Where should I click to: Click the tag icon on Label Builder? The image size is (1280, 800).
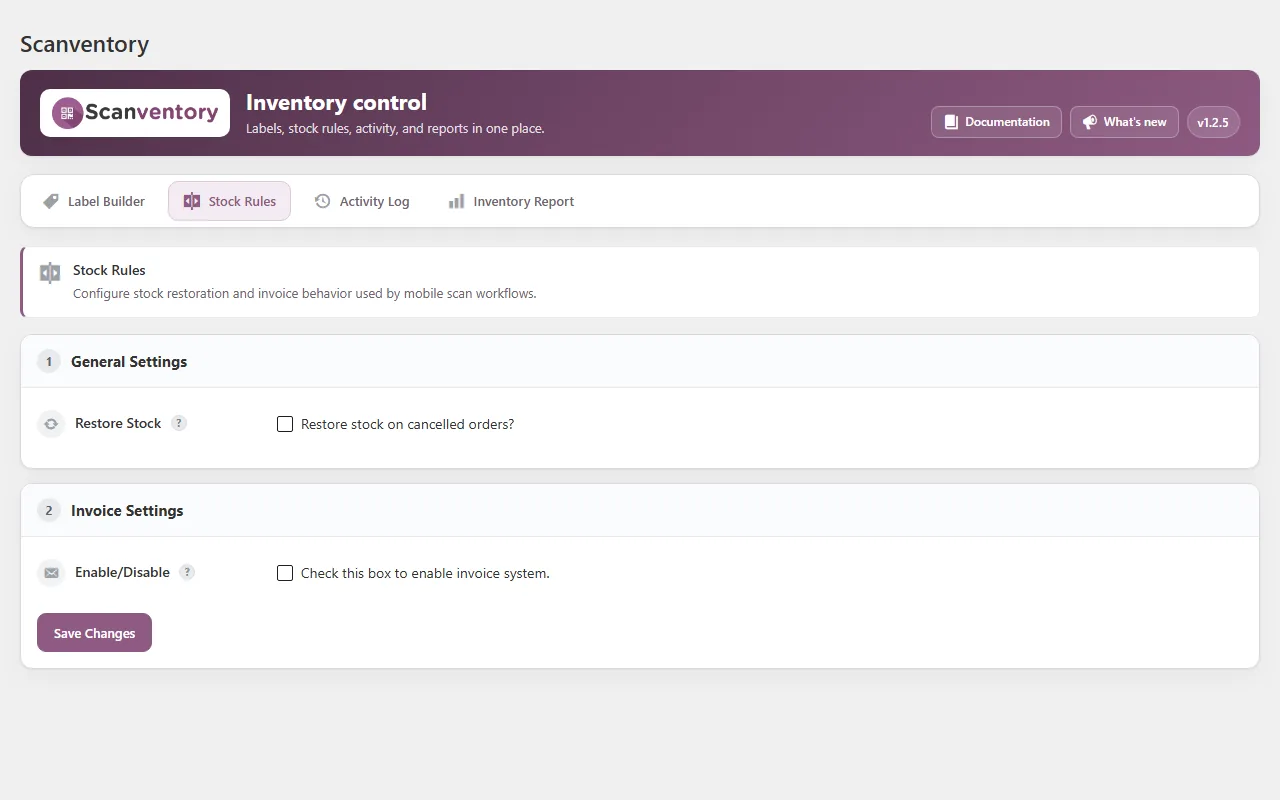pyautogui.click(x=51, y=201)
